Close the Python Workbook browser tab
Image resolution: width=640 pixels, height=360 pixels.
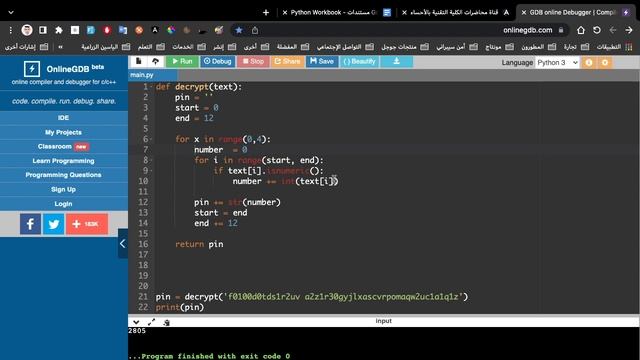click(x=285, y=13)
